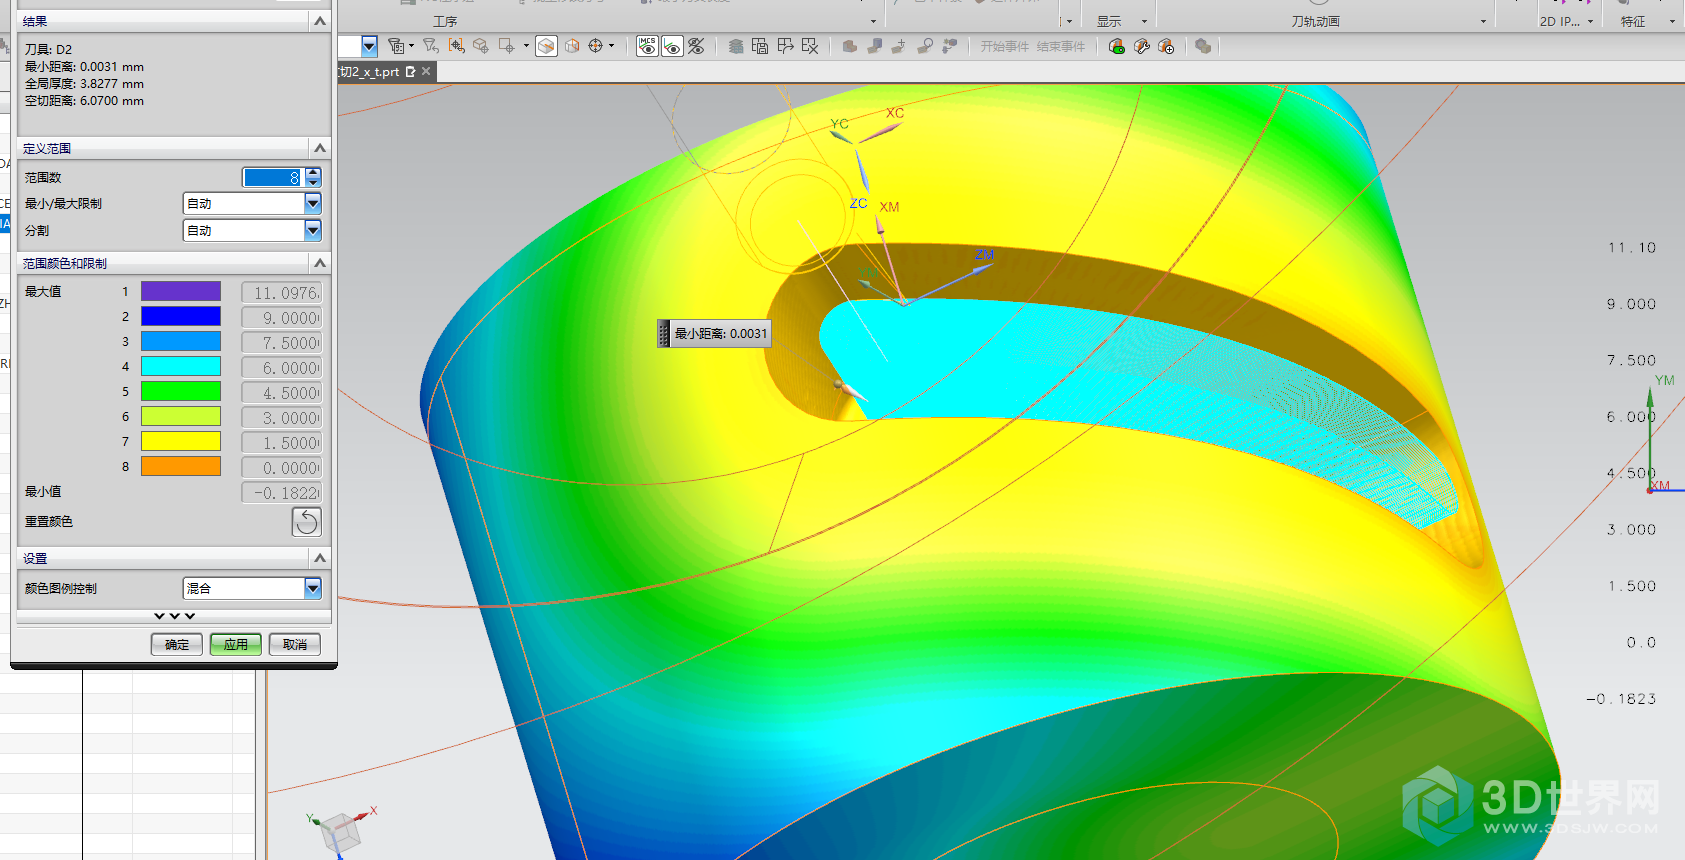
Task: Click the bracketed select-in-region icon
Action: tap(457, 46)
